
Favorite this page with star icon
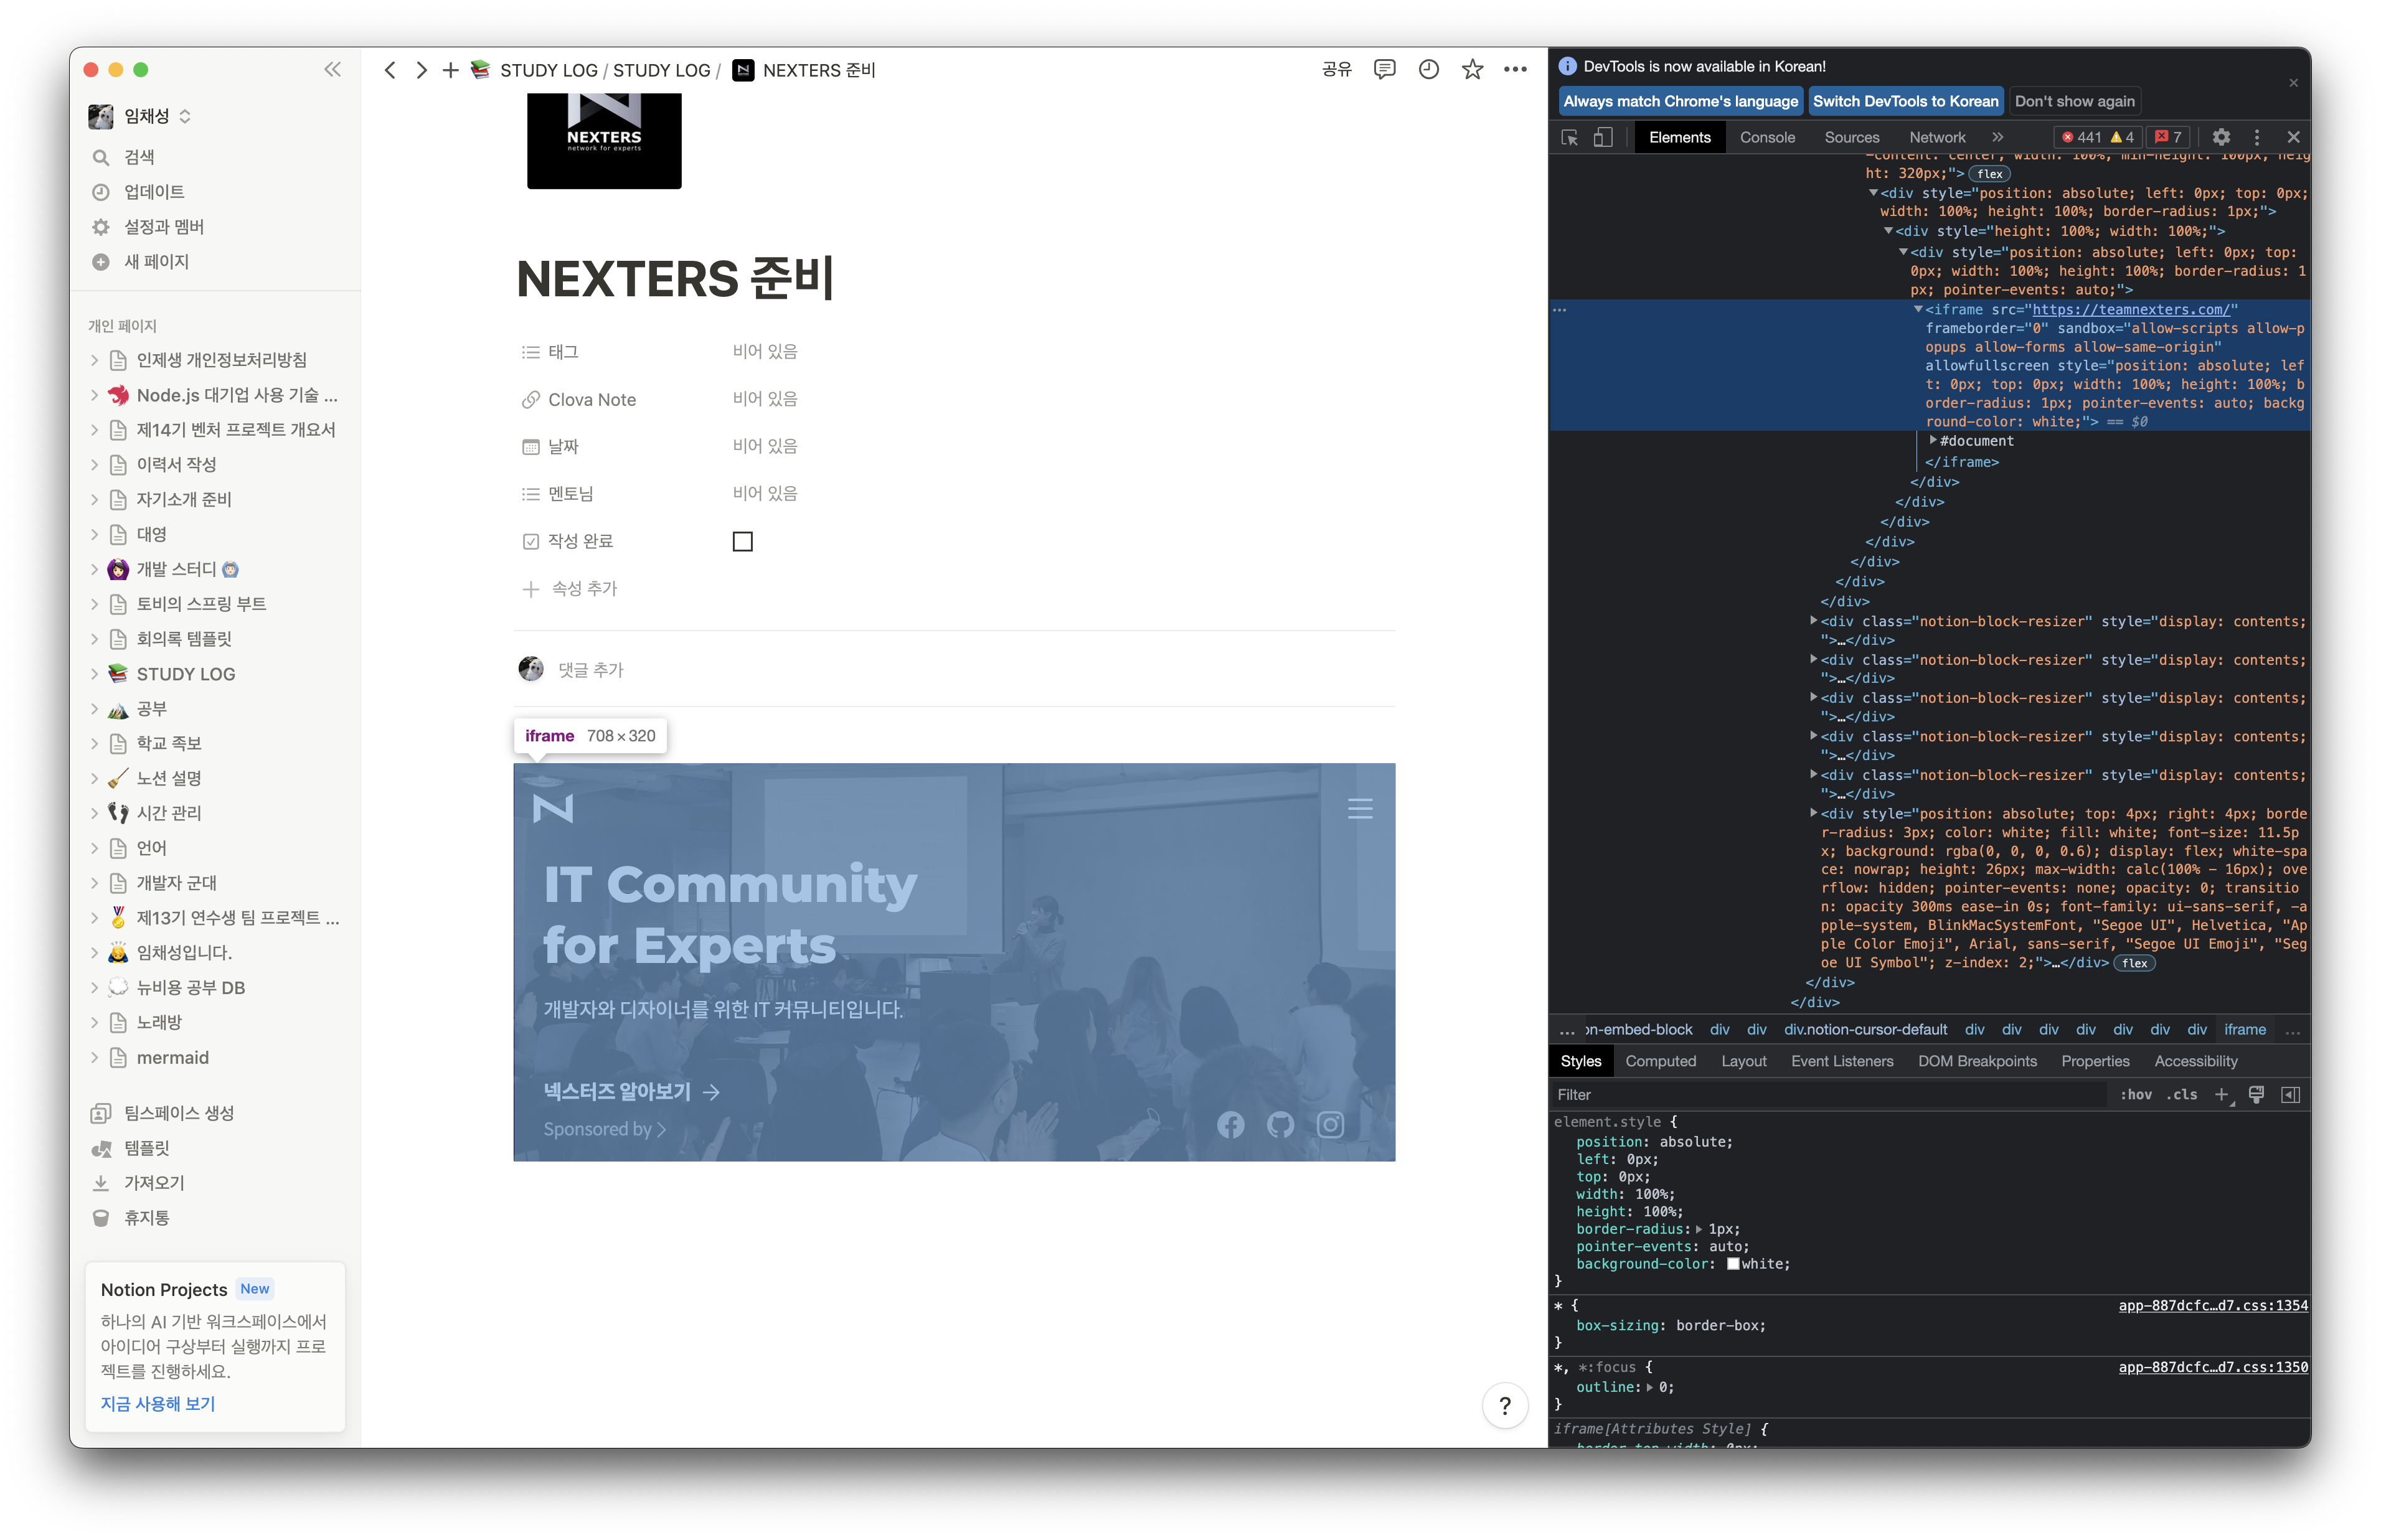click(x=1472, y=69)
